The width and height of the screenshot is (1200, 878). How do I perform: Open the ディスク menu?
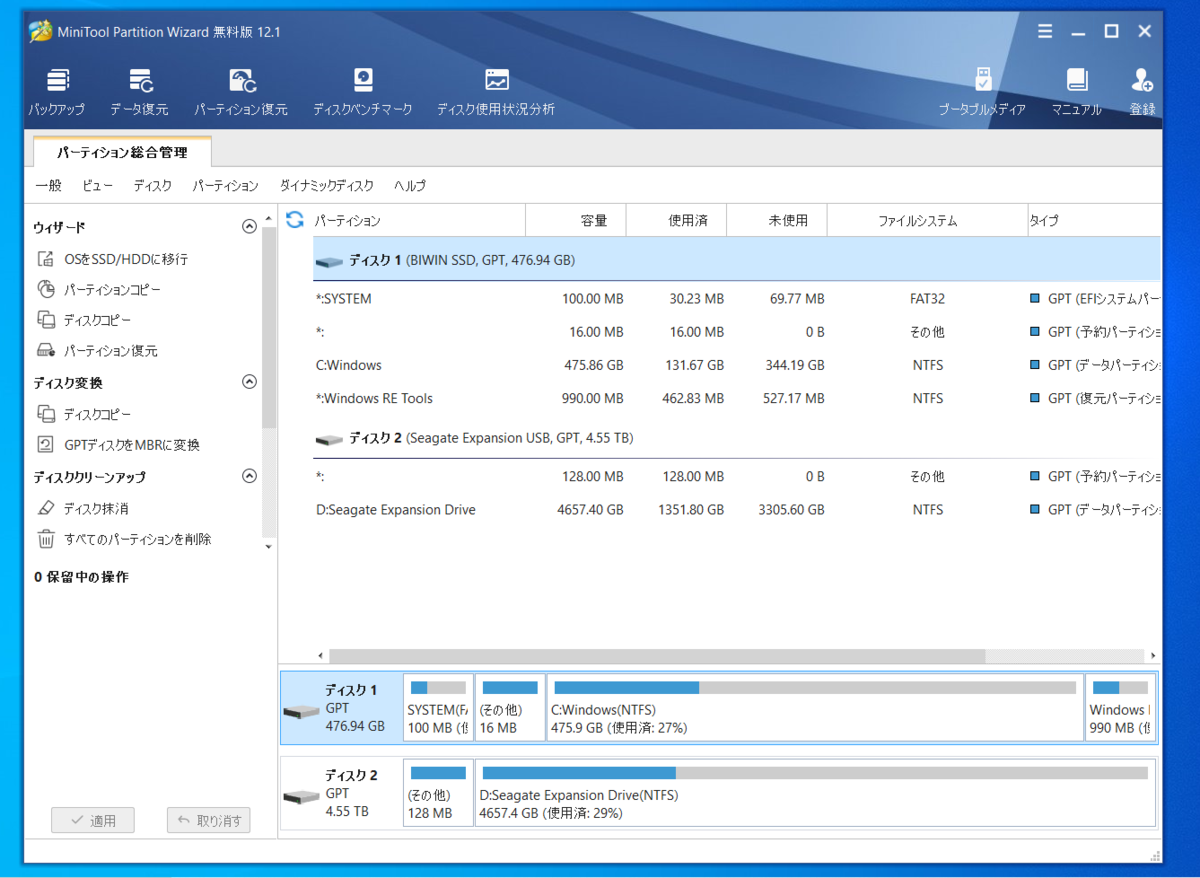pyautogui.click(x=152, y=186)
